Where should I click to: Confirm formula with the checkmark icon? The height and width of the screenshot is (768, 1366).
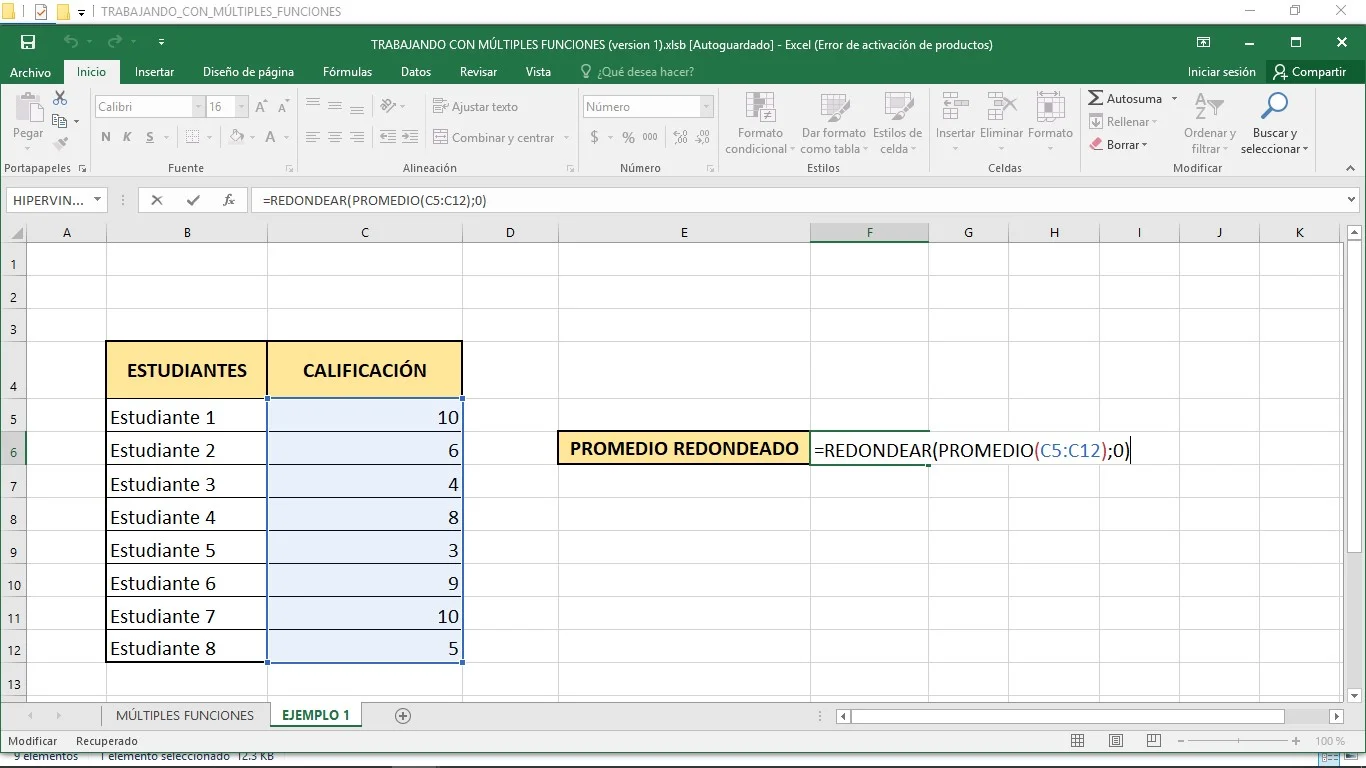coord(193,200)
